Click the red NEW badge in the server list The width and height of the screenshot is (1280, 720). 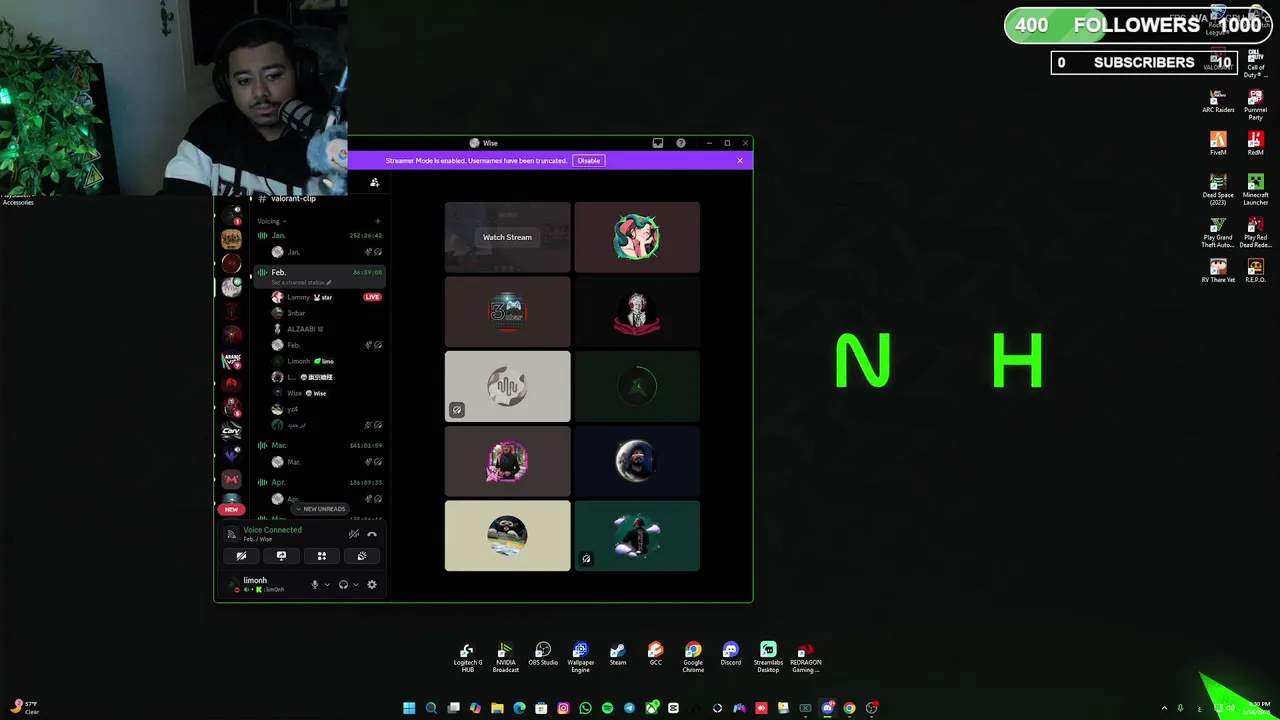(x=231, y=509)
